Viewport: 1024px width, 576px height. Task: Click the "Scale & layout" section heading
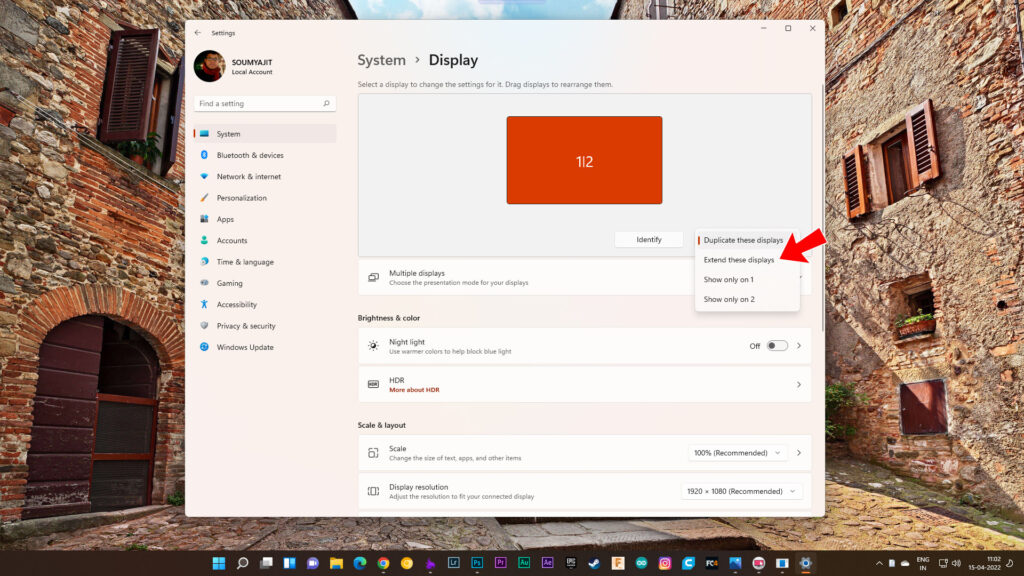[381, 425]
